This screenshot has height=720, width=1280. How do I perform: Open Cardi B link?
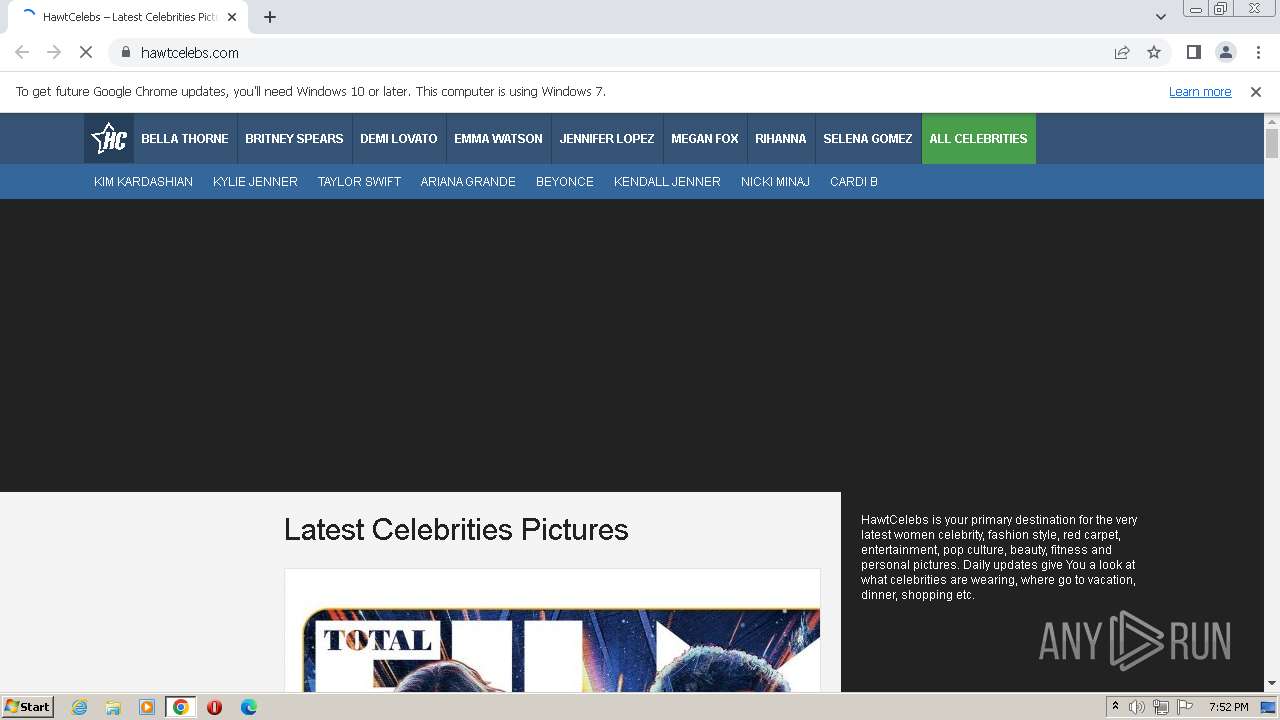click(x=854, y=182)
